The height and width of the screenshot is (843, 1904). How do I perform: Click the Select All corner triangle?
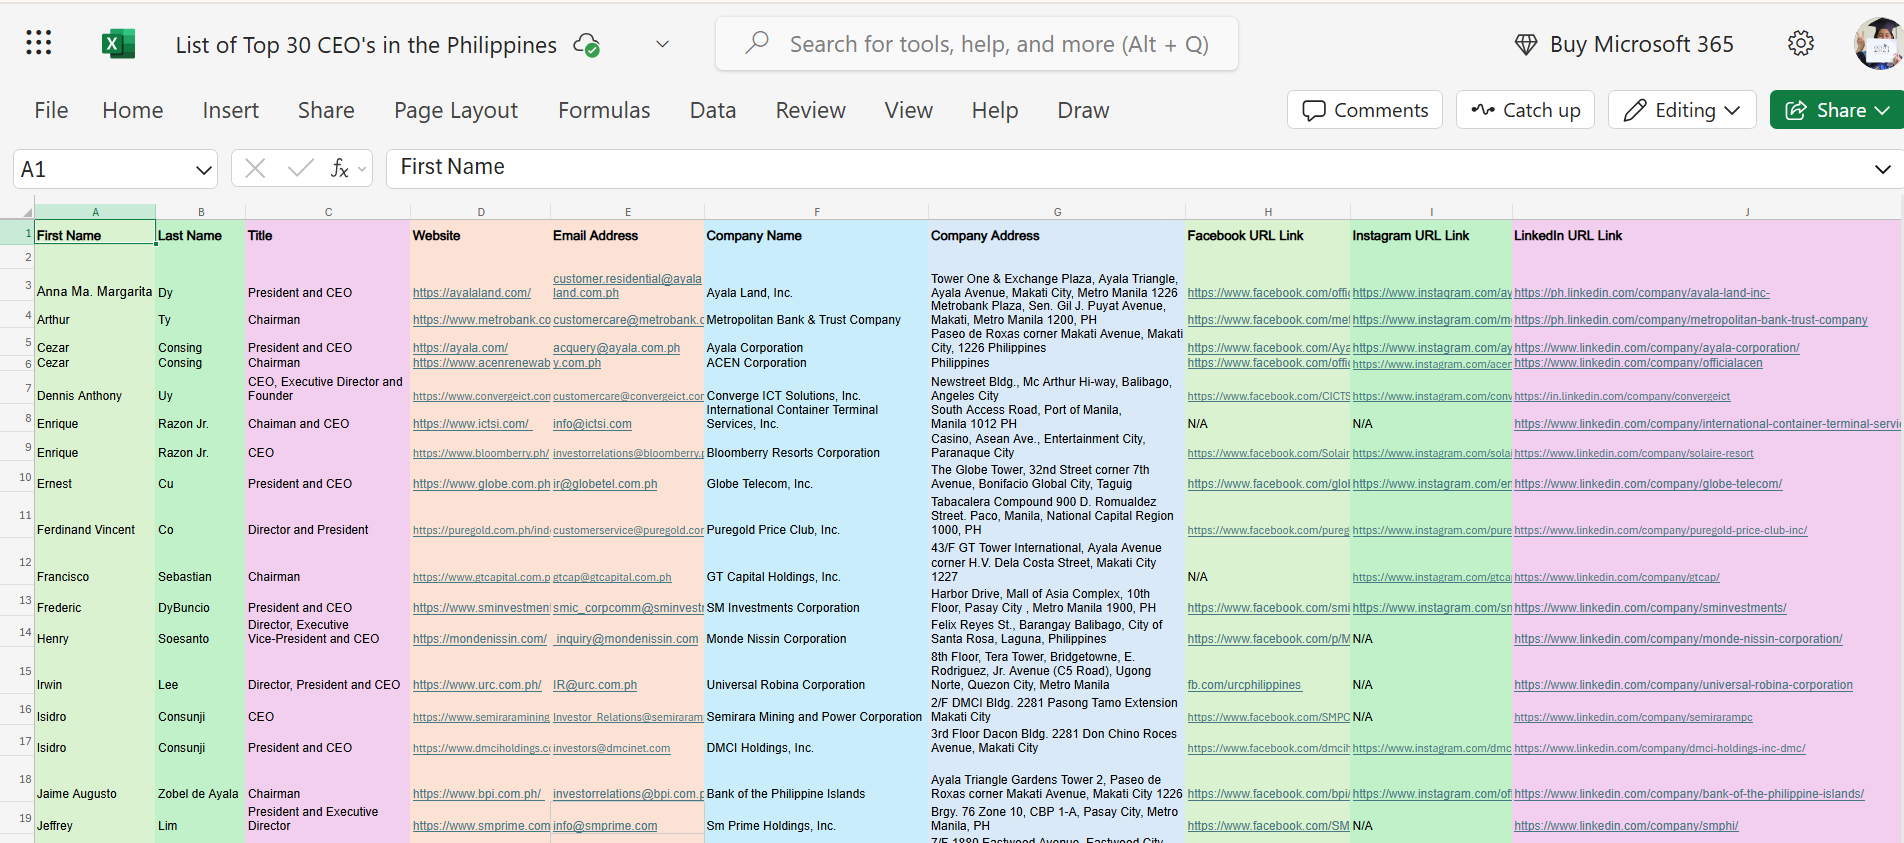(27, 212)
